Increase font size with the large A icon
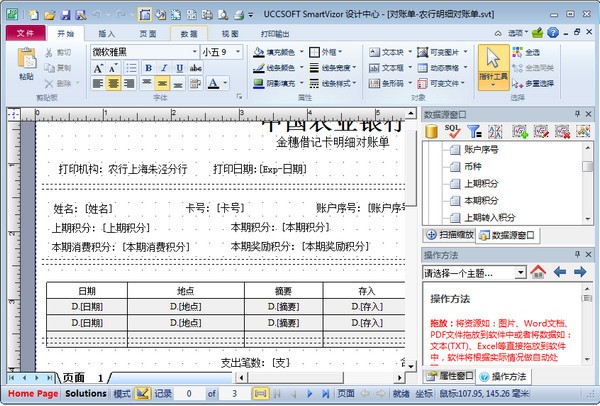This screenshot has width=600, height=406. [x=98, y=68]
